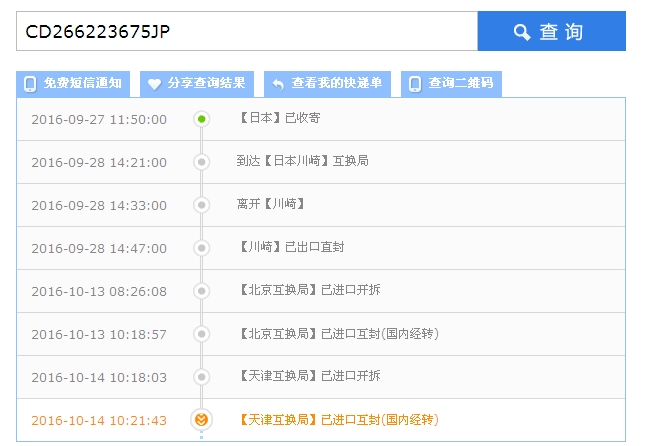Click the blue 查询 search button

coord(552,31)
